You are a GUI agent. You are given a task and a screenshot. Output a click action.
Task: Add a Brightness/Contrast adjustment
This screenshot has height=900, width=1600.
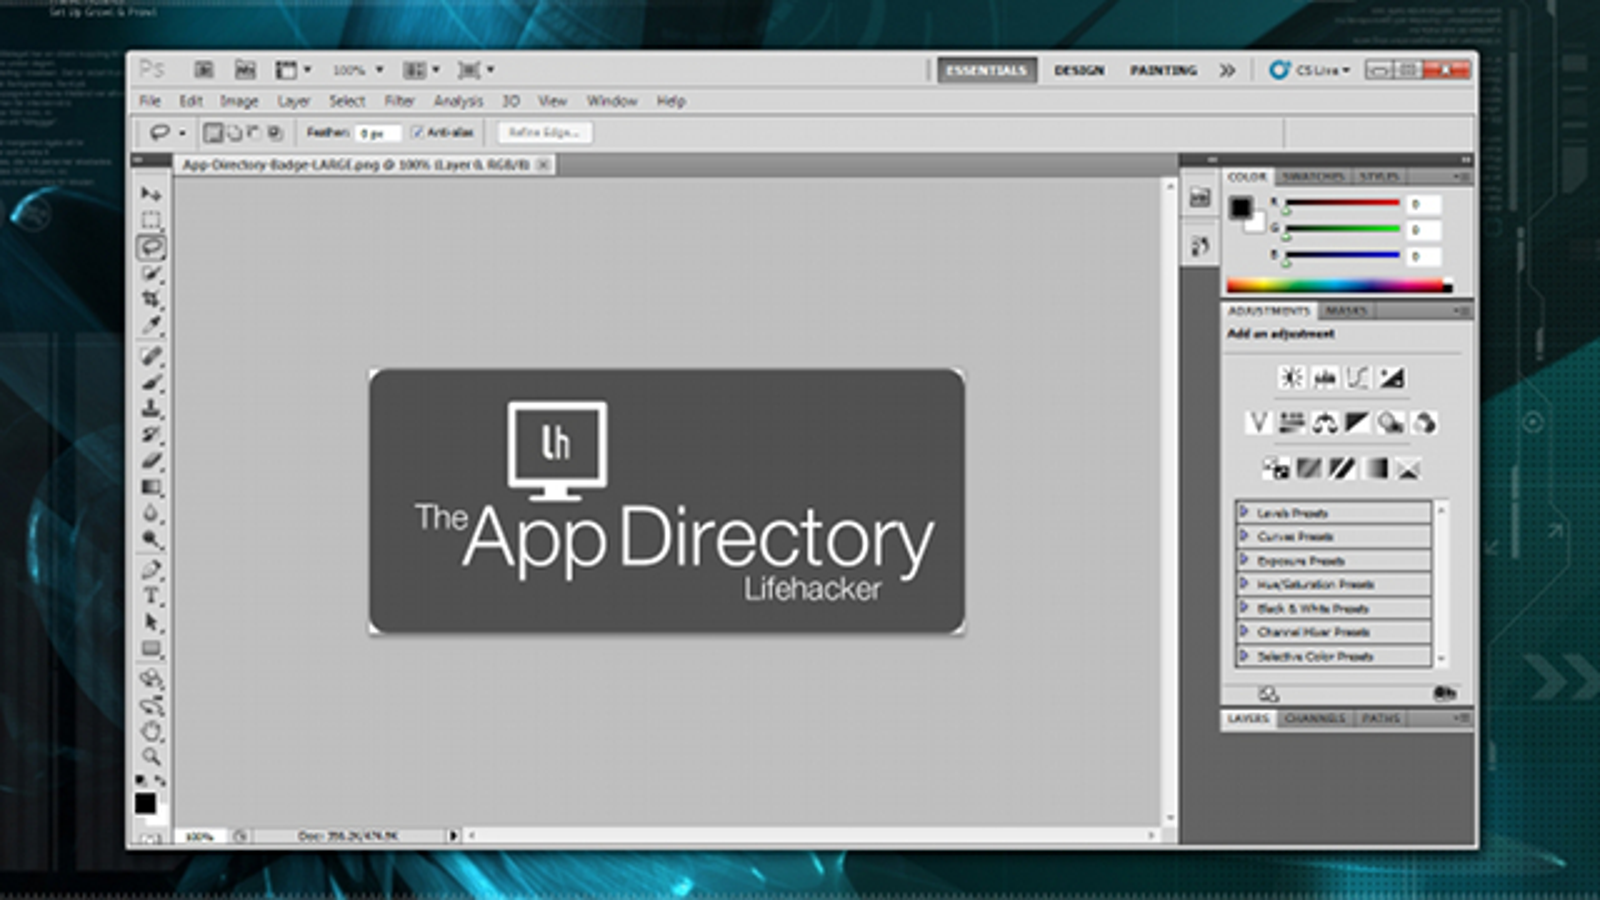(x=1292, y=377)
